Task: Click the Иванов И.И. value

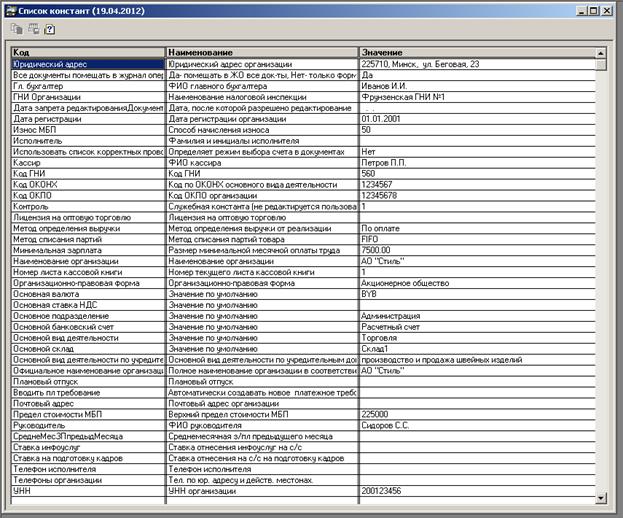Action: tap(384, 86)
